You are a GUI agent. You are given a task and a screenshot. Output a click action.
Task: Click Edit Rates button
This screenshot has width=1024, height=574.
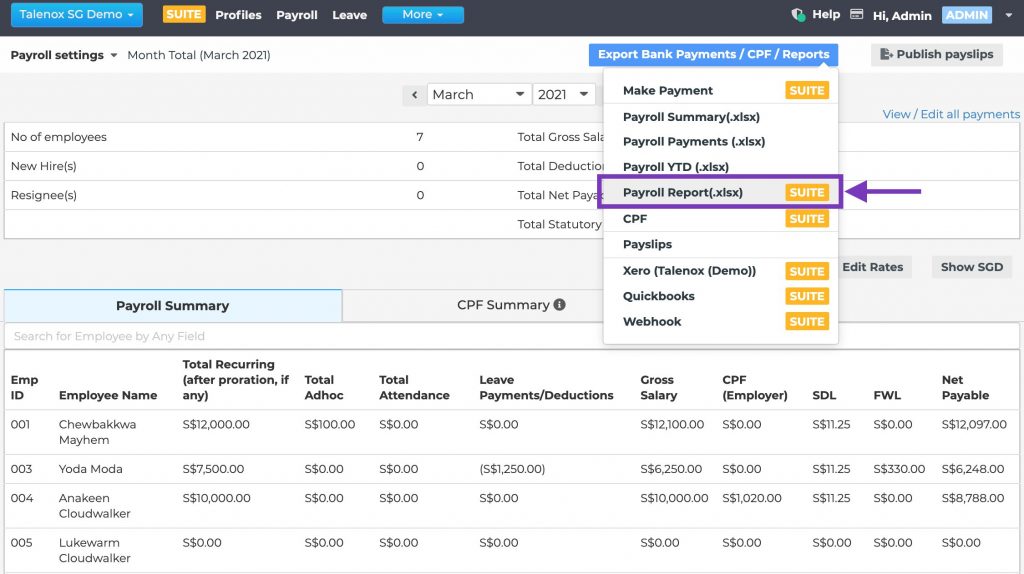click(x=872, y=267)
